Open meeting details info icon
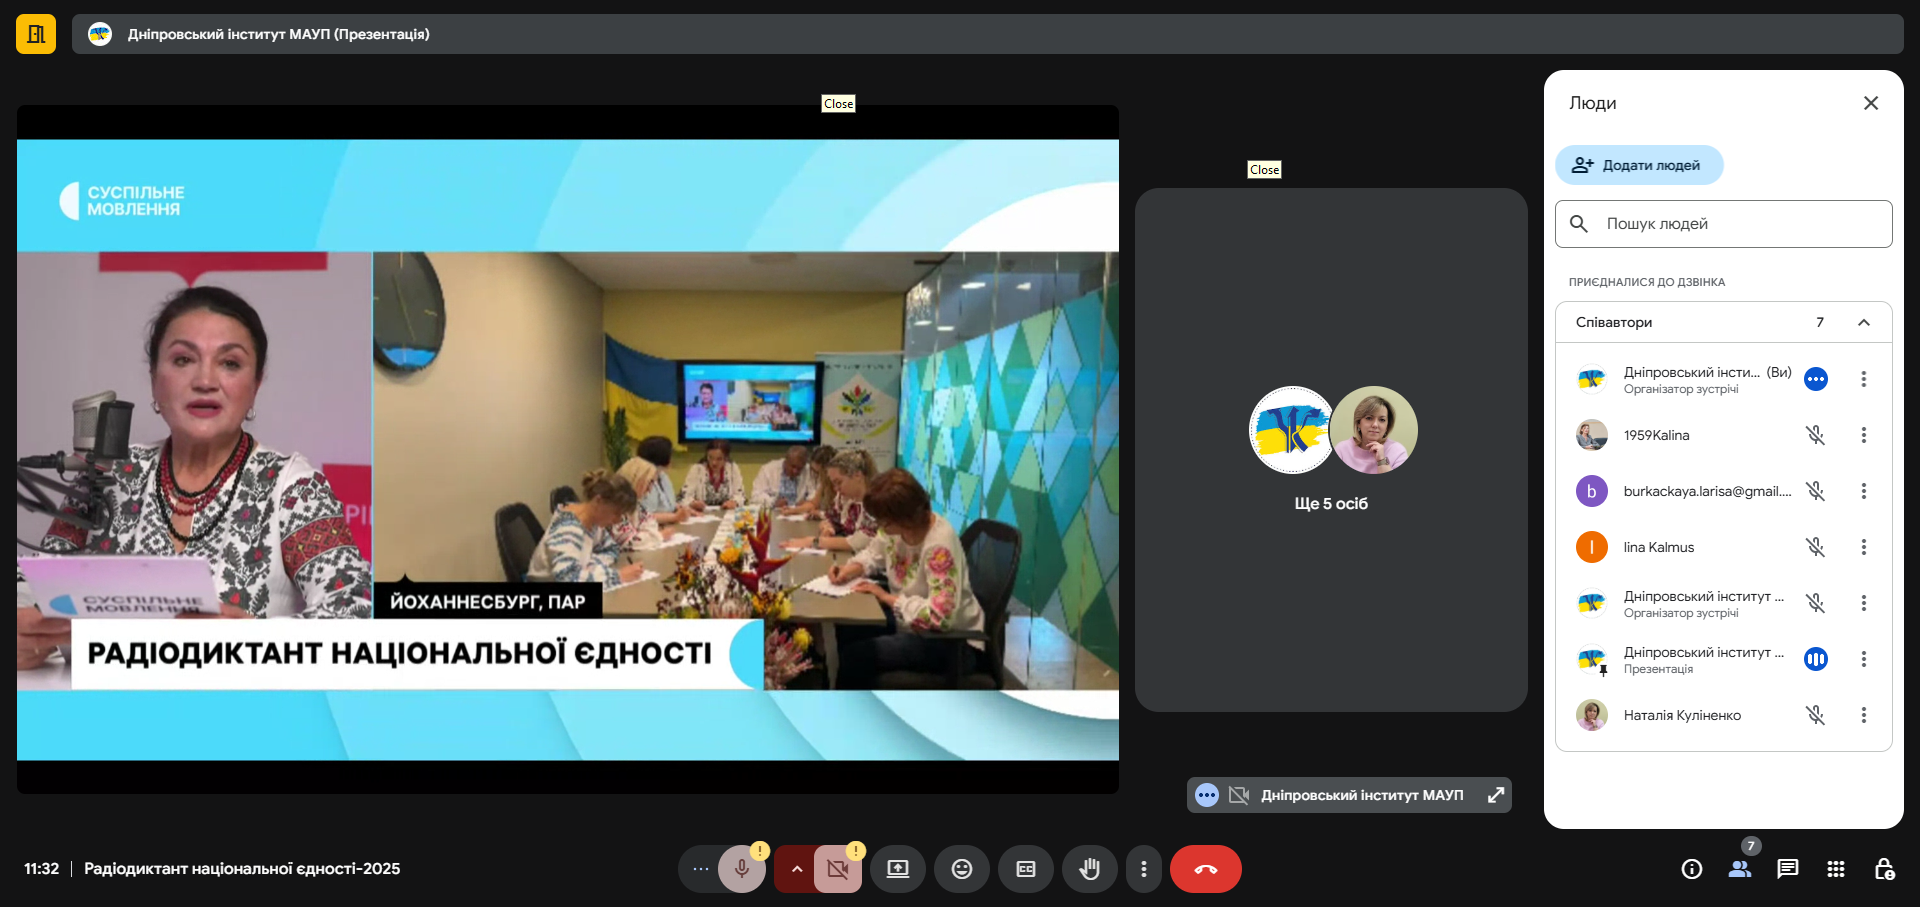Viewport: 1920px width, 907px height. pos(1691,869)
